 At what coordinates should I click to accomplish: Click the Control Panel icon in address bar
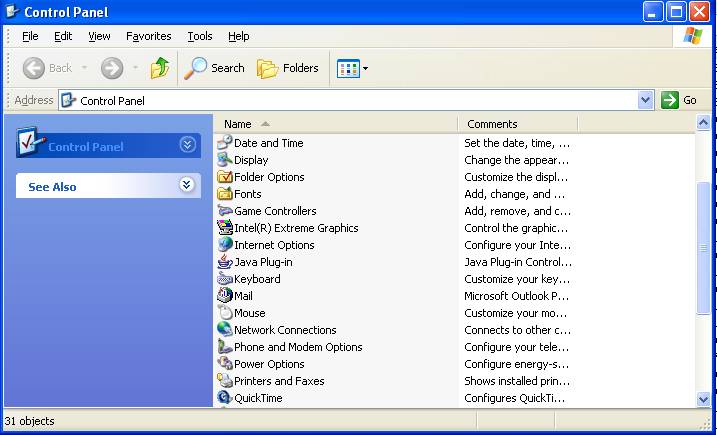click(69, 100)
